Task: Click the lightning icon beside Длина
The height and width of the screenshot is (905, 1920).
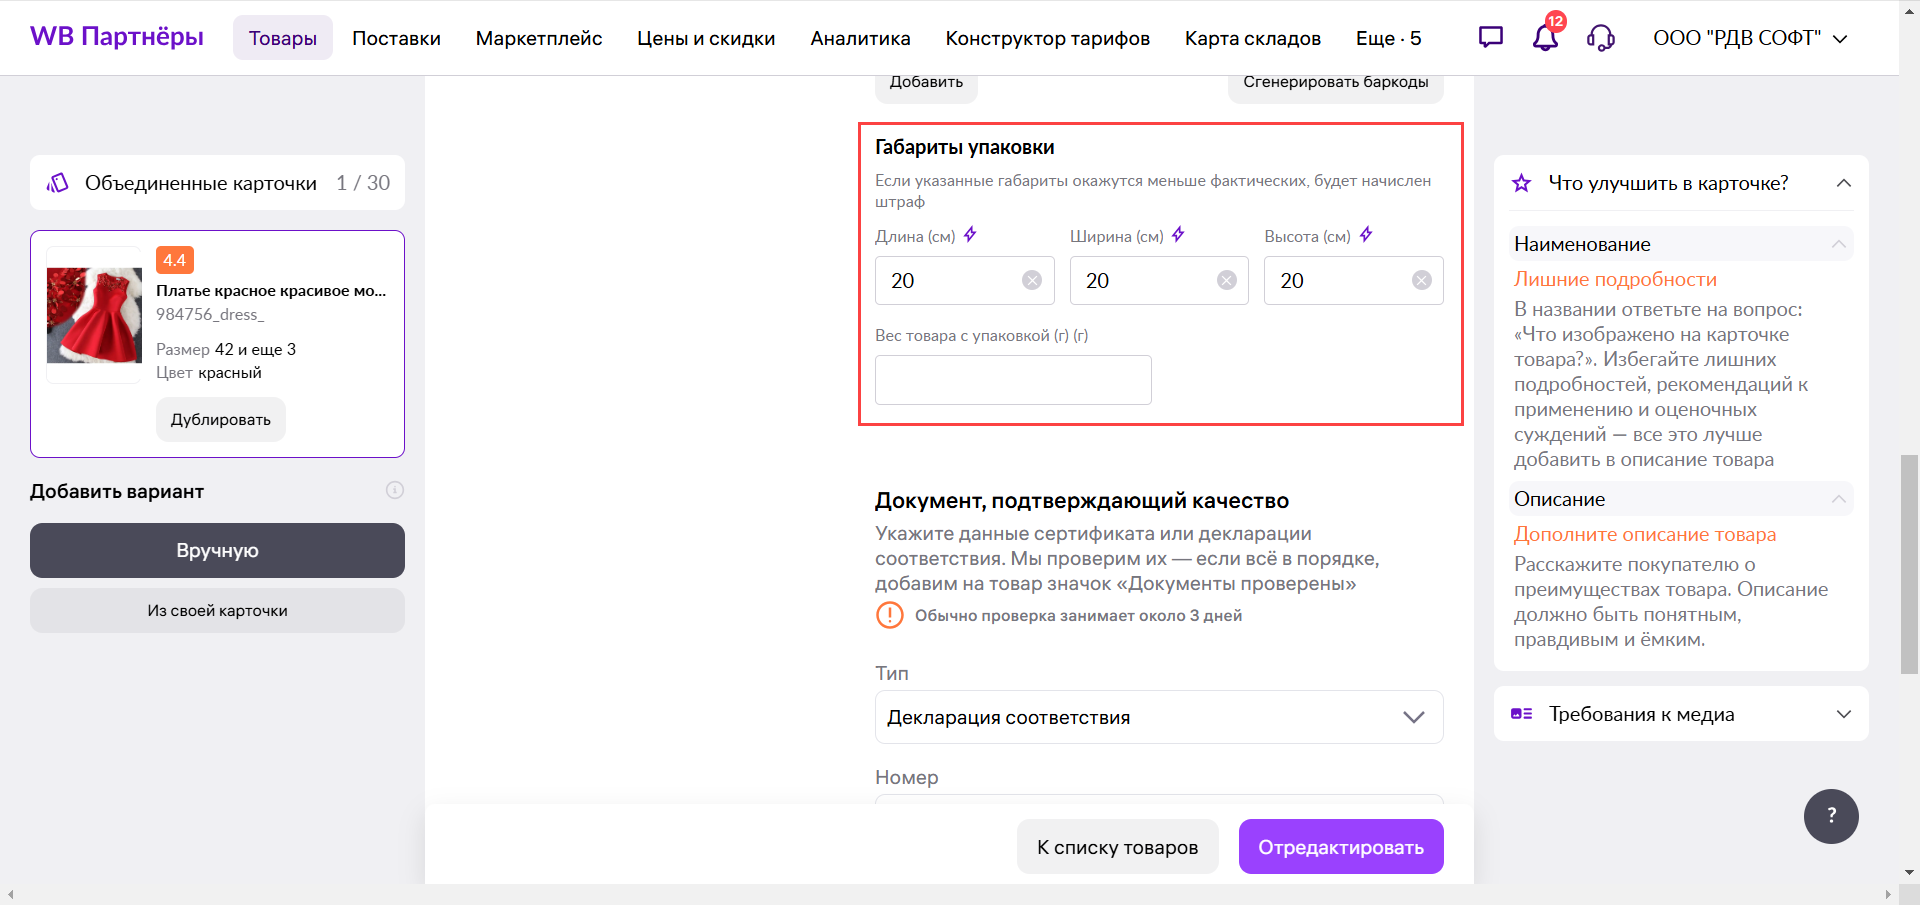Action: 970,235
